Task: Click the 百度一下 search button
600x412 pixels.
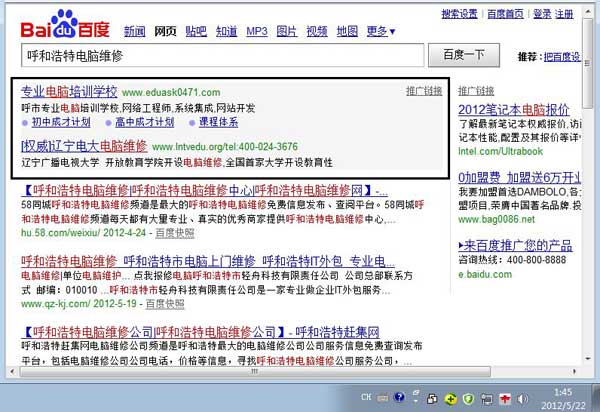Action: 464,55
